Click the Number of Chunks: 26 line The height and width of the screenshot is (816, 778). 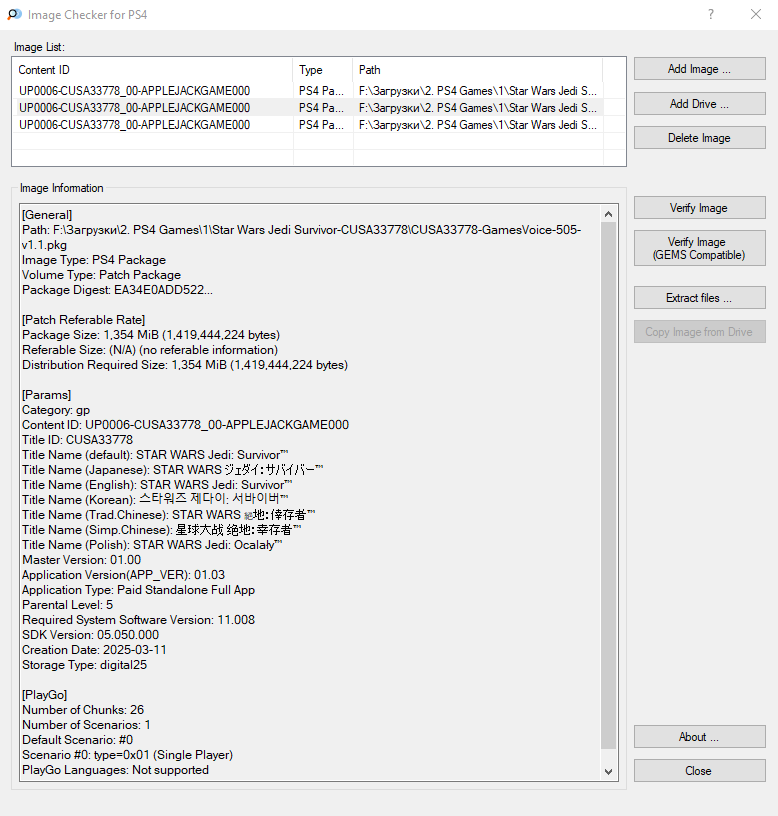click(x=83, y=710)
